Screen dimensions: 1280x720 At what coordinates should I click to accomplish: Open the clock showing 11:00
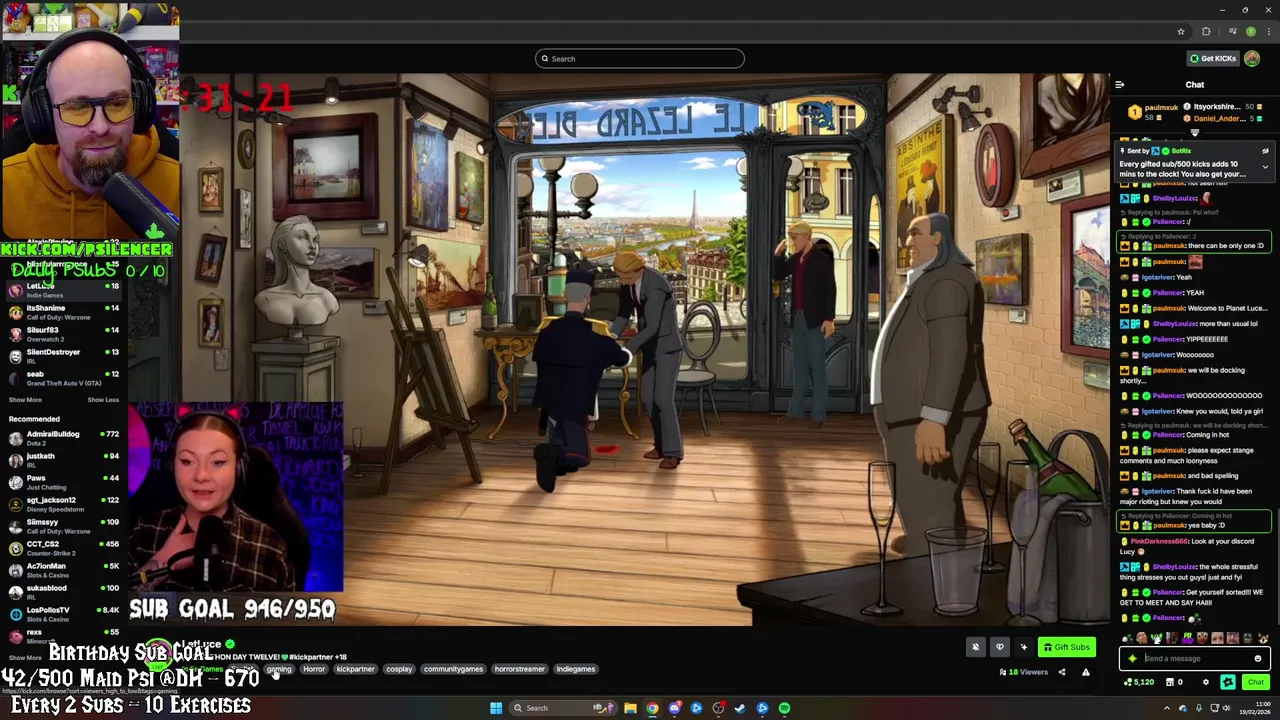coord(1257,708)
